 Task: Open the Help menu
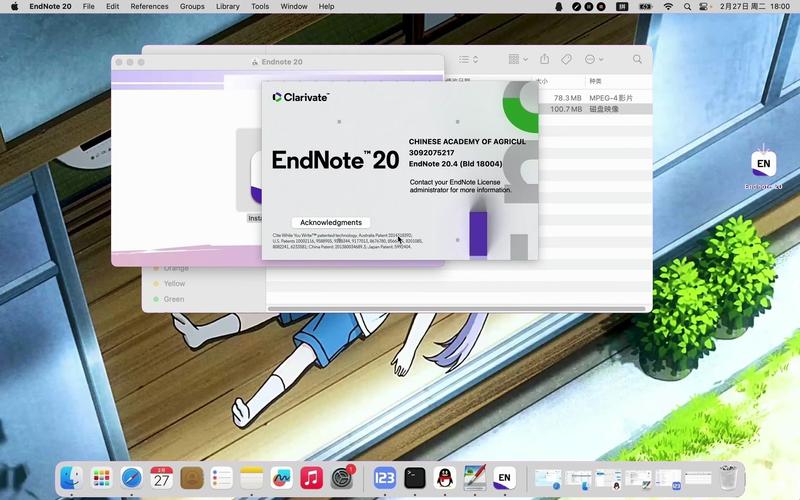[x=327, y=7]
